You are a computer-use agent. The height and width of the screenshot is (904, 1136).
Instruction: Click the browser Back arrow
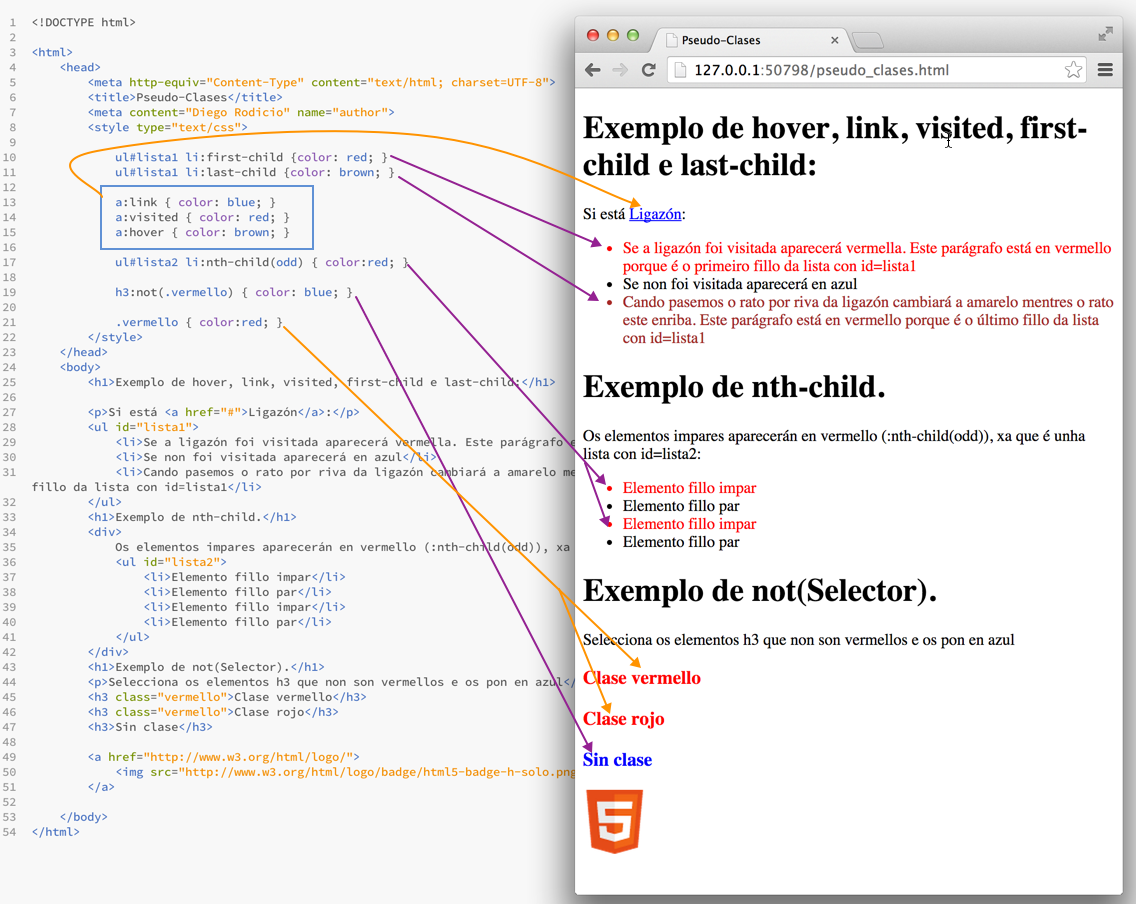point(593,70)
